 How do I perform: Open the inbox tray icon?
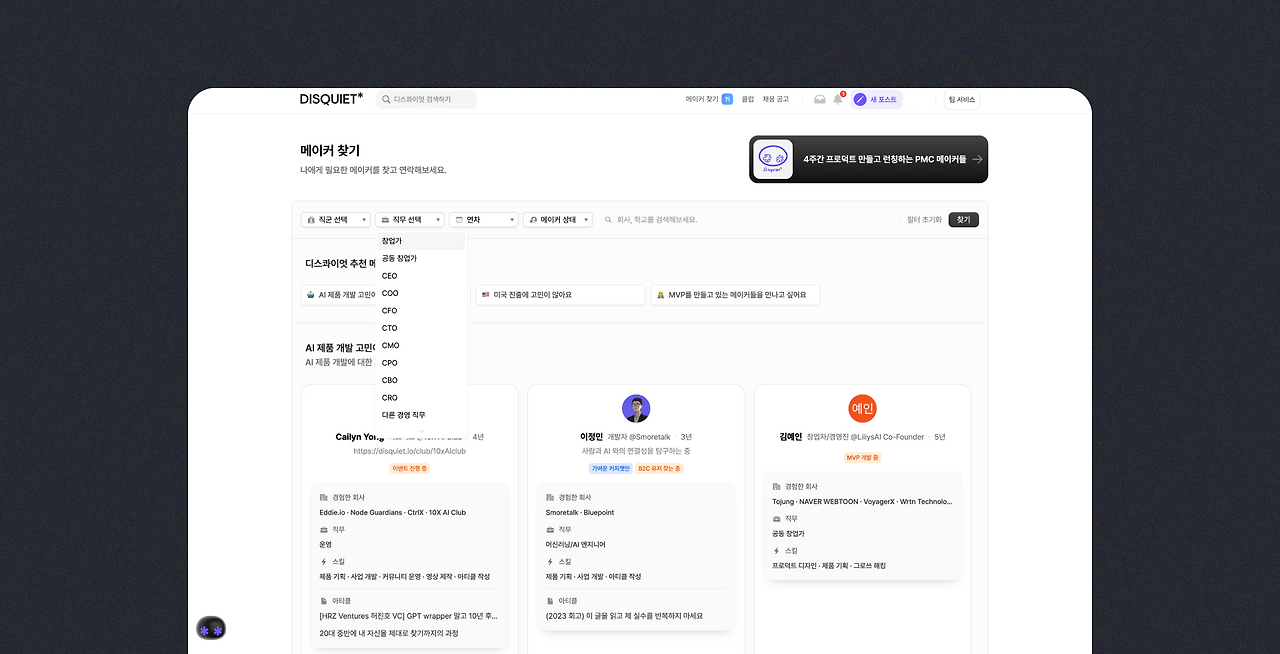[x=820, y=99]
